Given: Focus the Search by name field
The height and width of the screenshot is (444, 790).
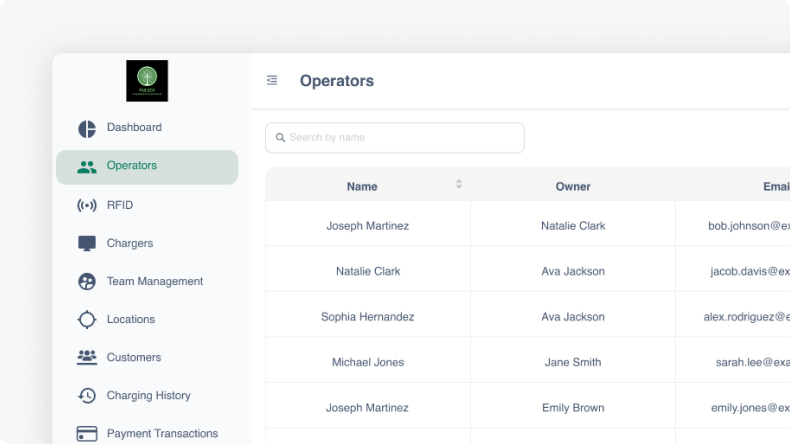Looking at the screenshot, I should (x=402, y=138).
